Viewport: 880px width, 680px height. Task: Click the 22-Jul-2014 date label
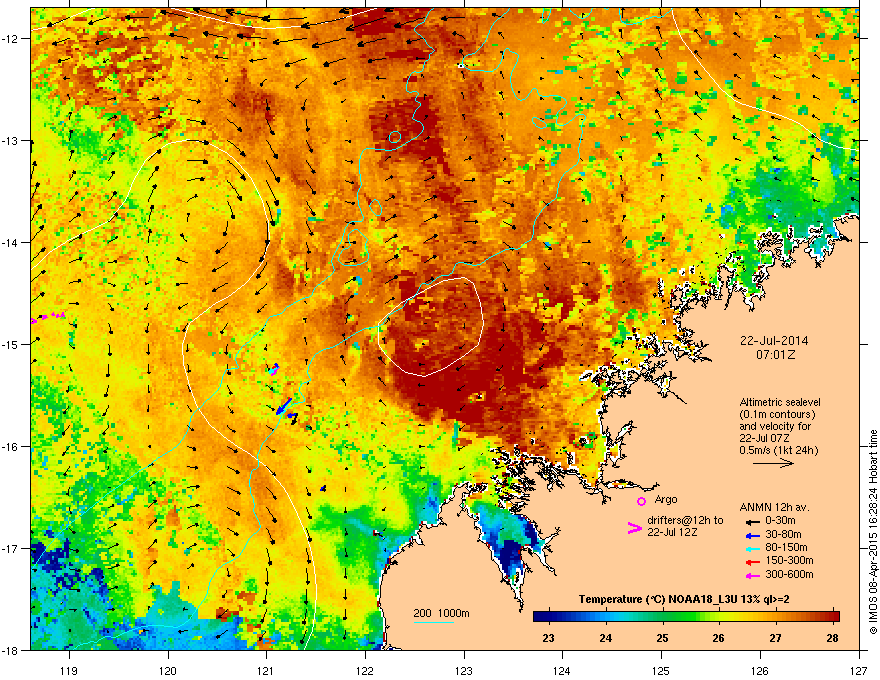pos(774,341)
